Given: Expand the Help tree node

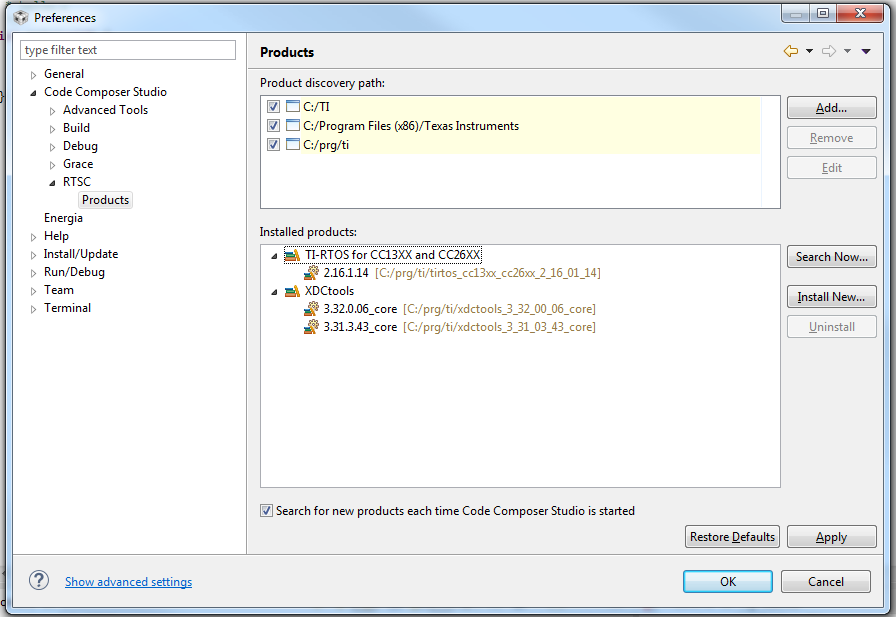Looking at the screenshot, I should point(33,237).
